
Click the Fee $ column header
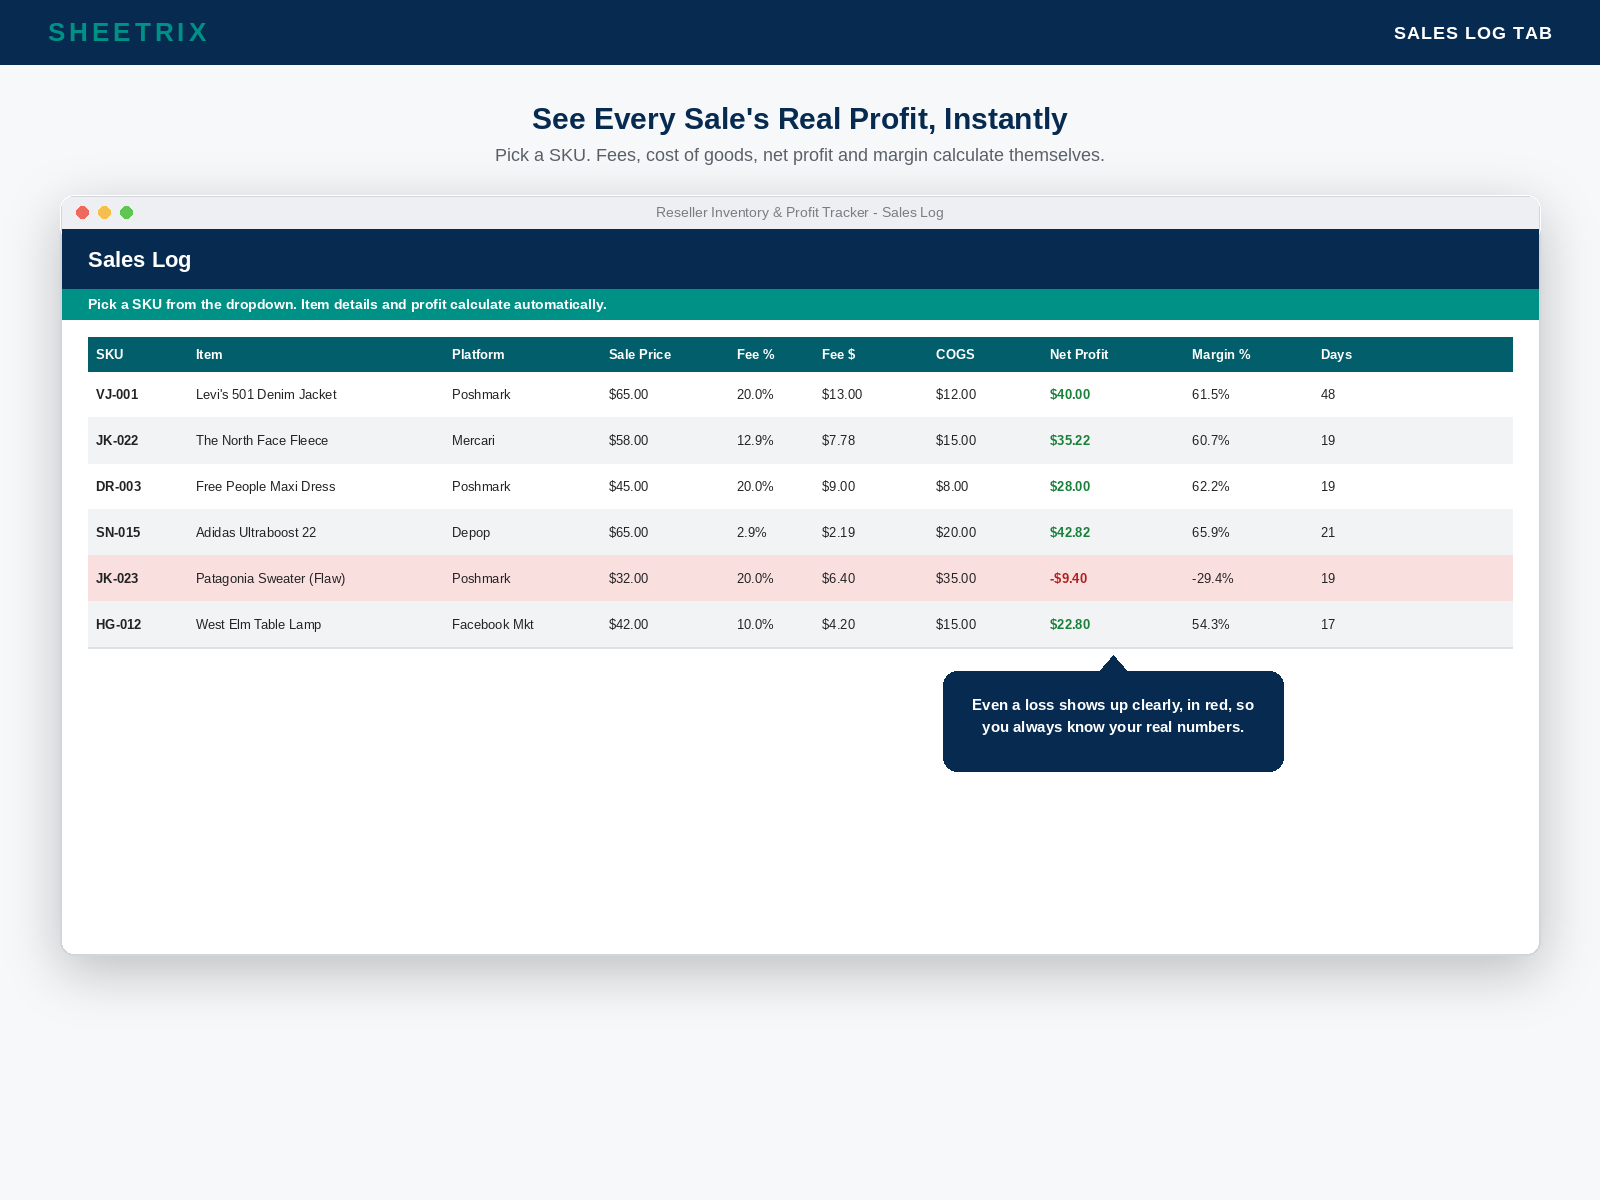pos(839,354)
